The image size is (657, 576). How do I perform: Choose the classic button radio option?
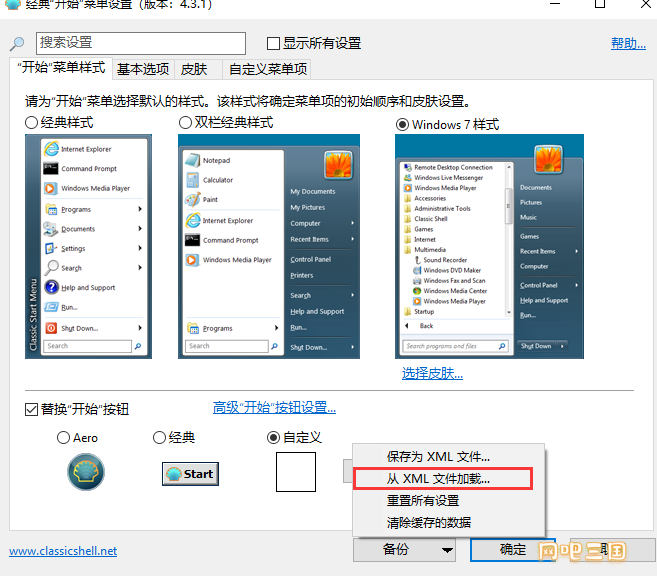pyautogui.click(x=160, y=438)
